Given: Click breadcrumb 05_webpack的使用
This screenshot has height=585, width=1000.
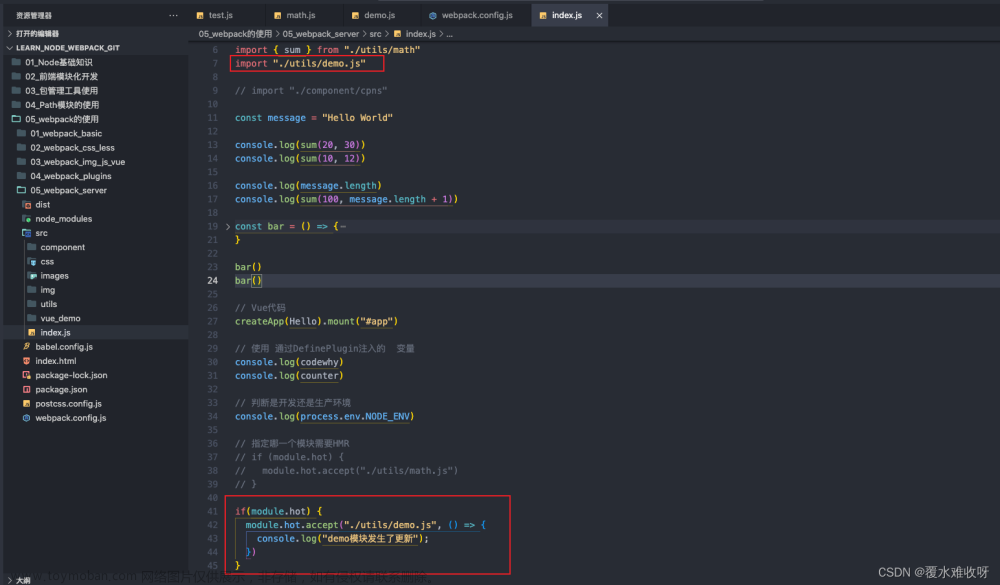Looking at the screenshot, I should (235, 34).
